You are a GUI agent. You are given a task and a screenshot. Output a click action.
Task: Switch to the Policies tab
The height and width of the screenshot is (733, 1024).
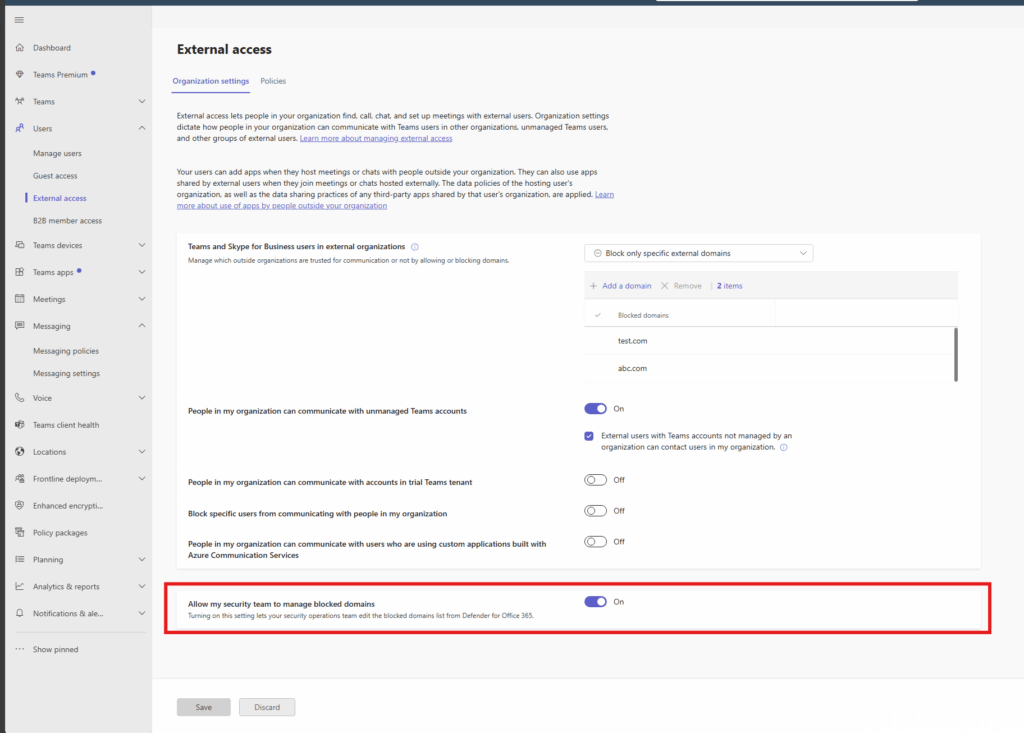(x=273, y=80)
